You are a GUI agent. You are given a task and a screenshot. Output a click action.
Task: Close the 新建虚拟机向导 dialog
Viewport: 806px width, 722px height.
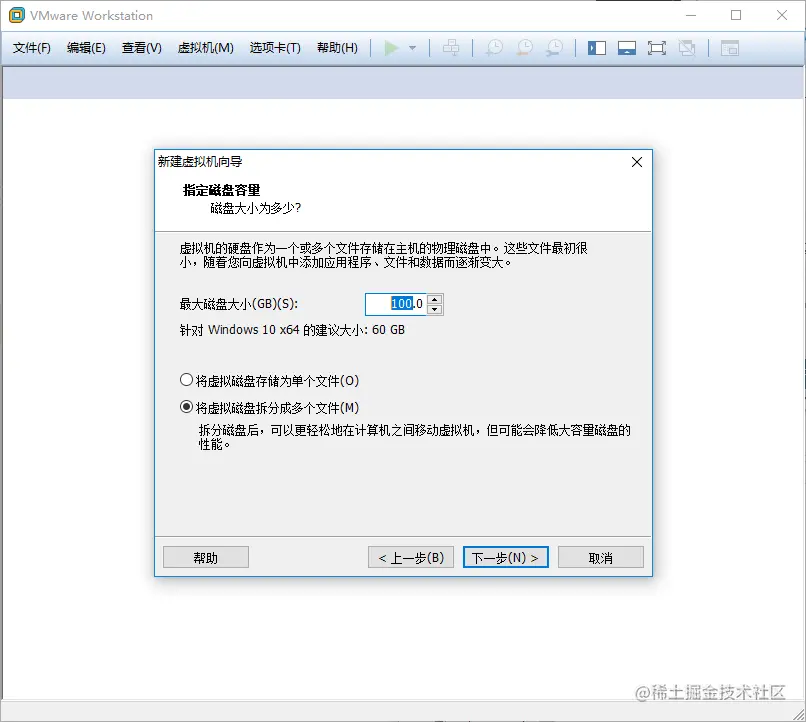pyautogui.click(x=637, y=162)
